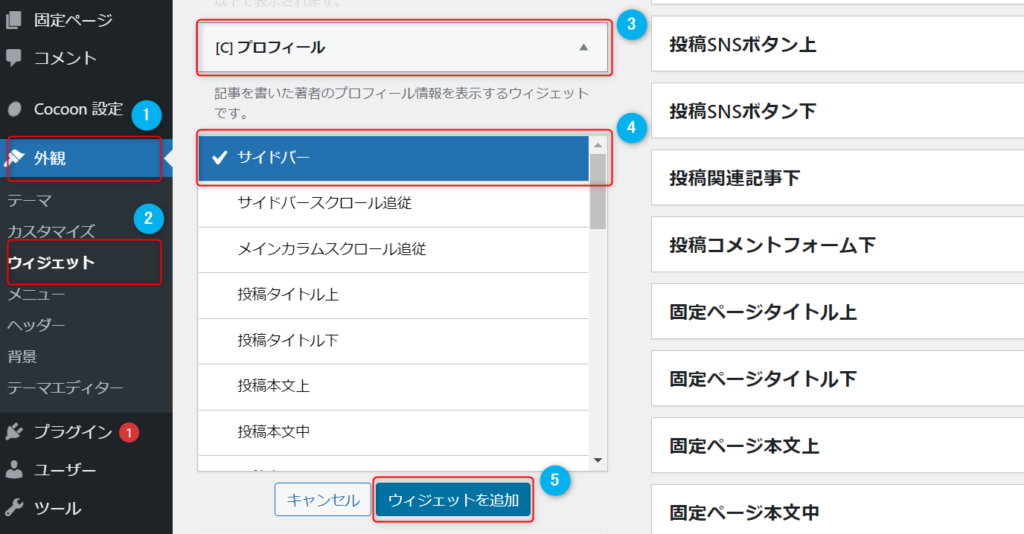
Task: Choose サイドバースクロール追従 in the list
Action: click(x=394, y=204)
